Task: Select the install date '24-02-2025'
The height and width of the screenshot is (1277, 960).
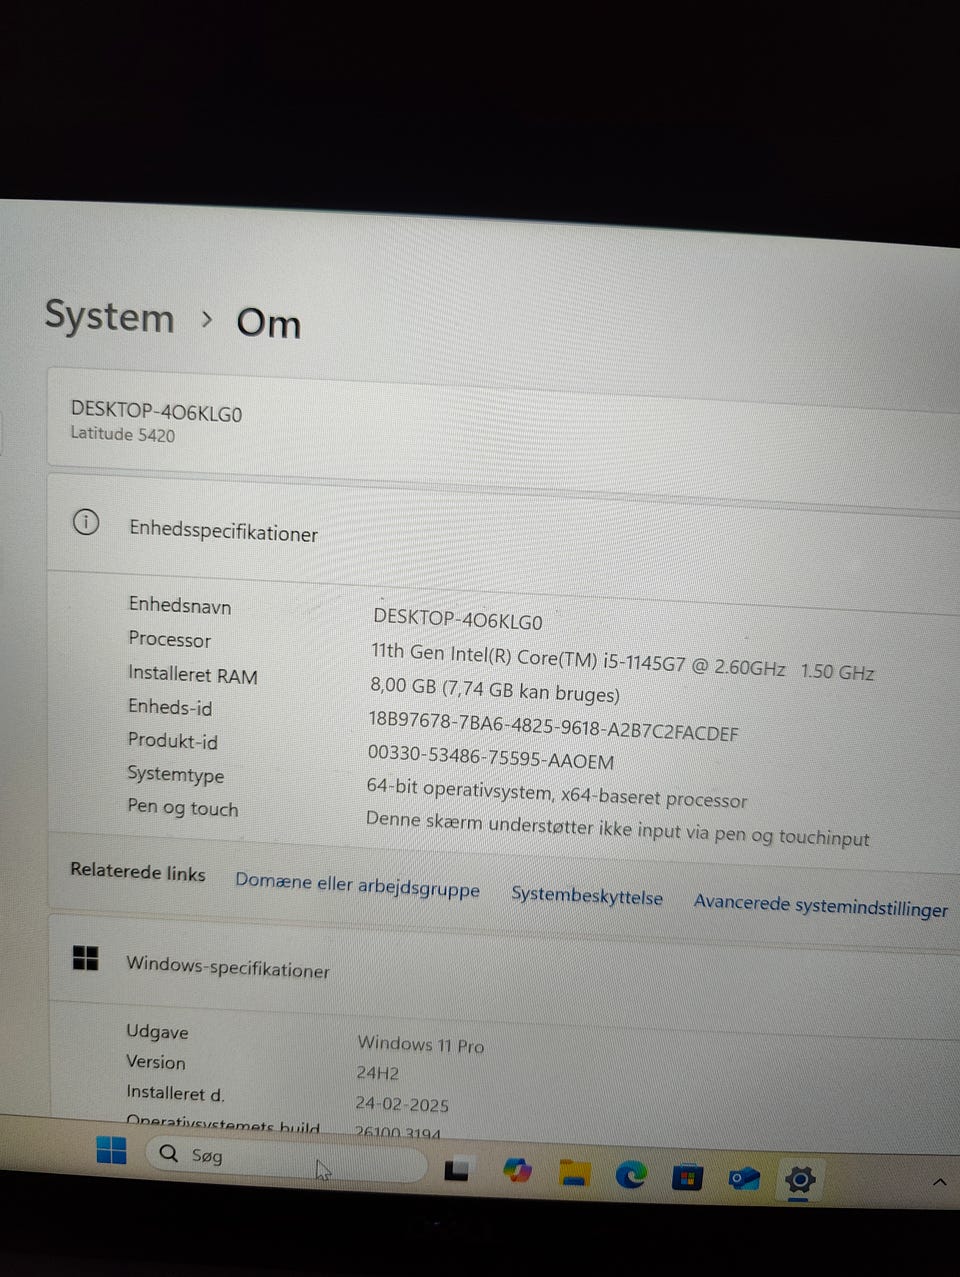Action: coord(401,1104)
